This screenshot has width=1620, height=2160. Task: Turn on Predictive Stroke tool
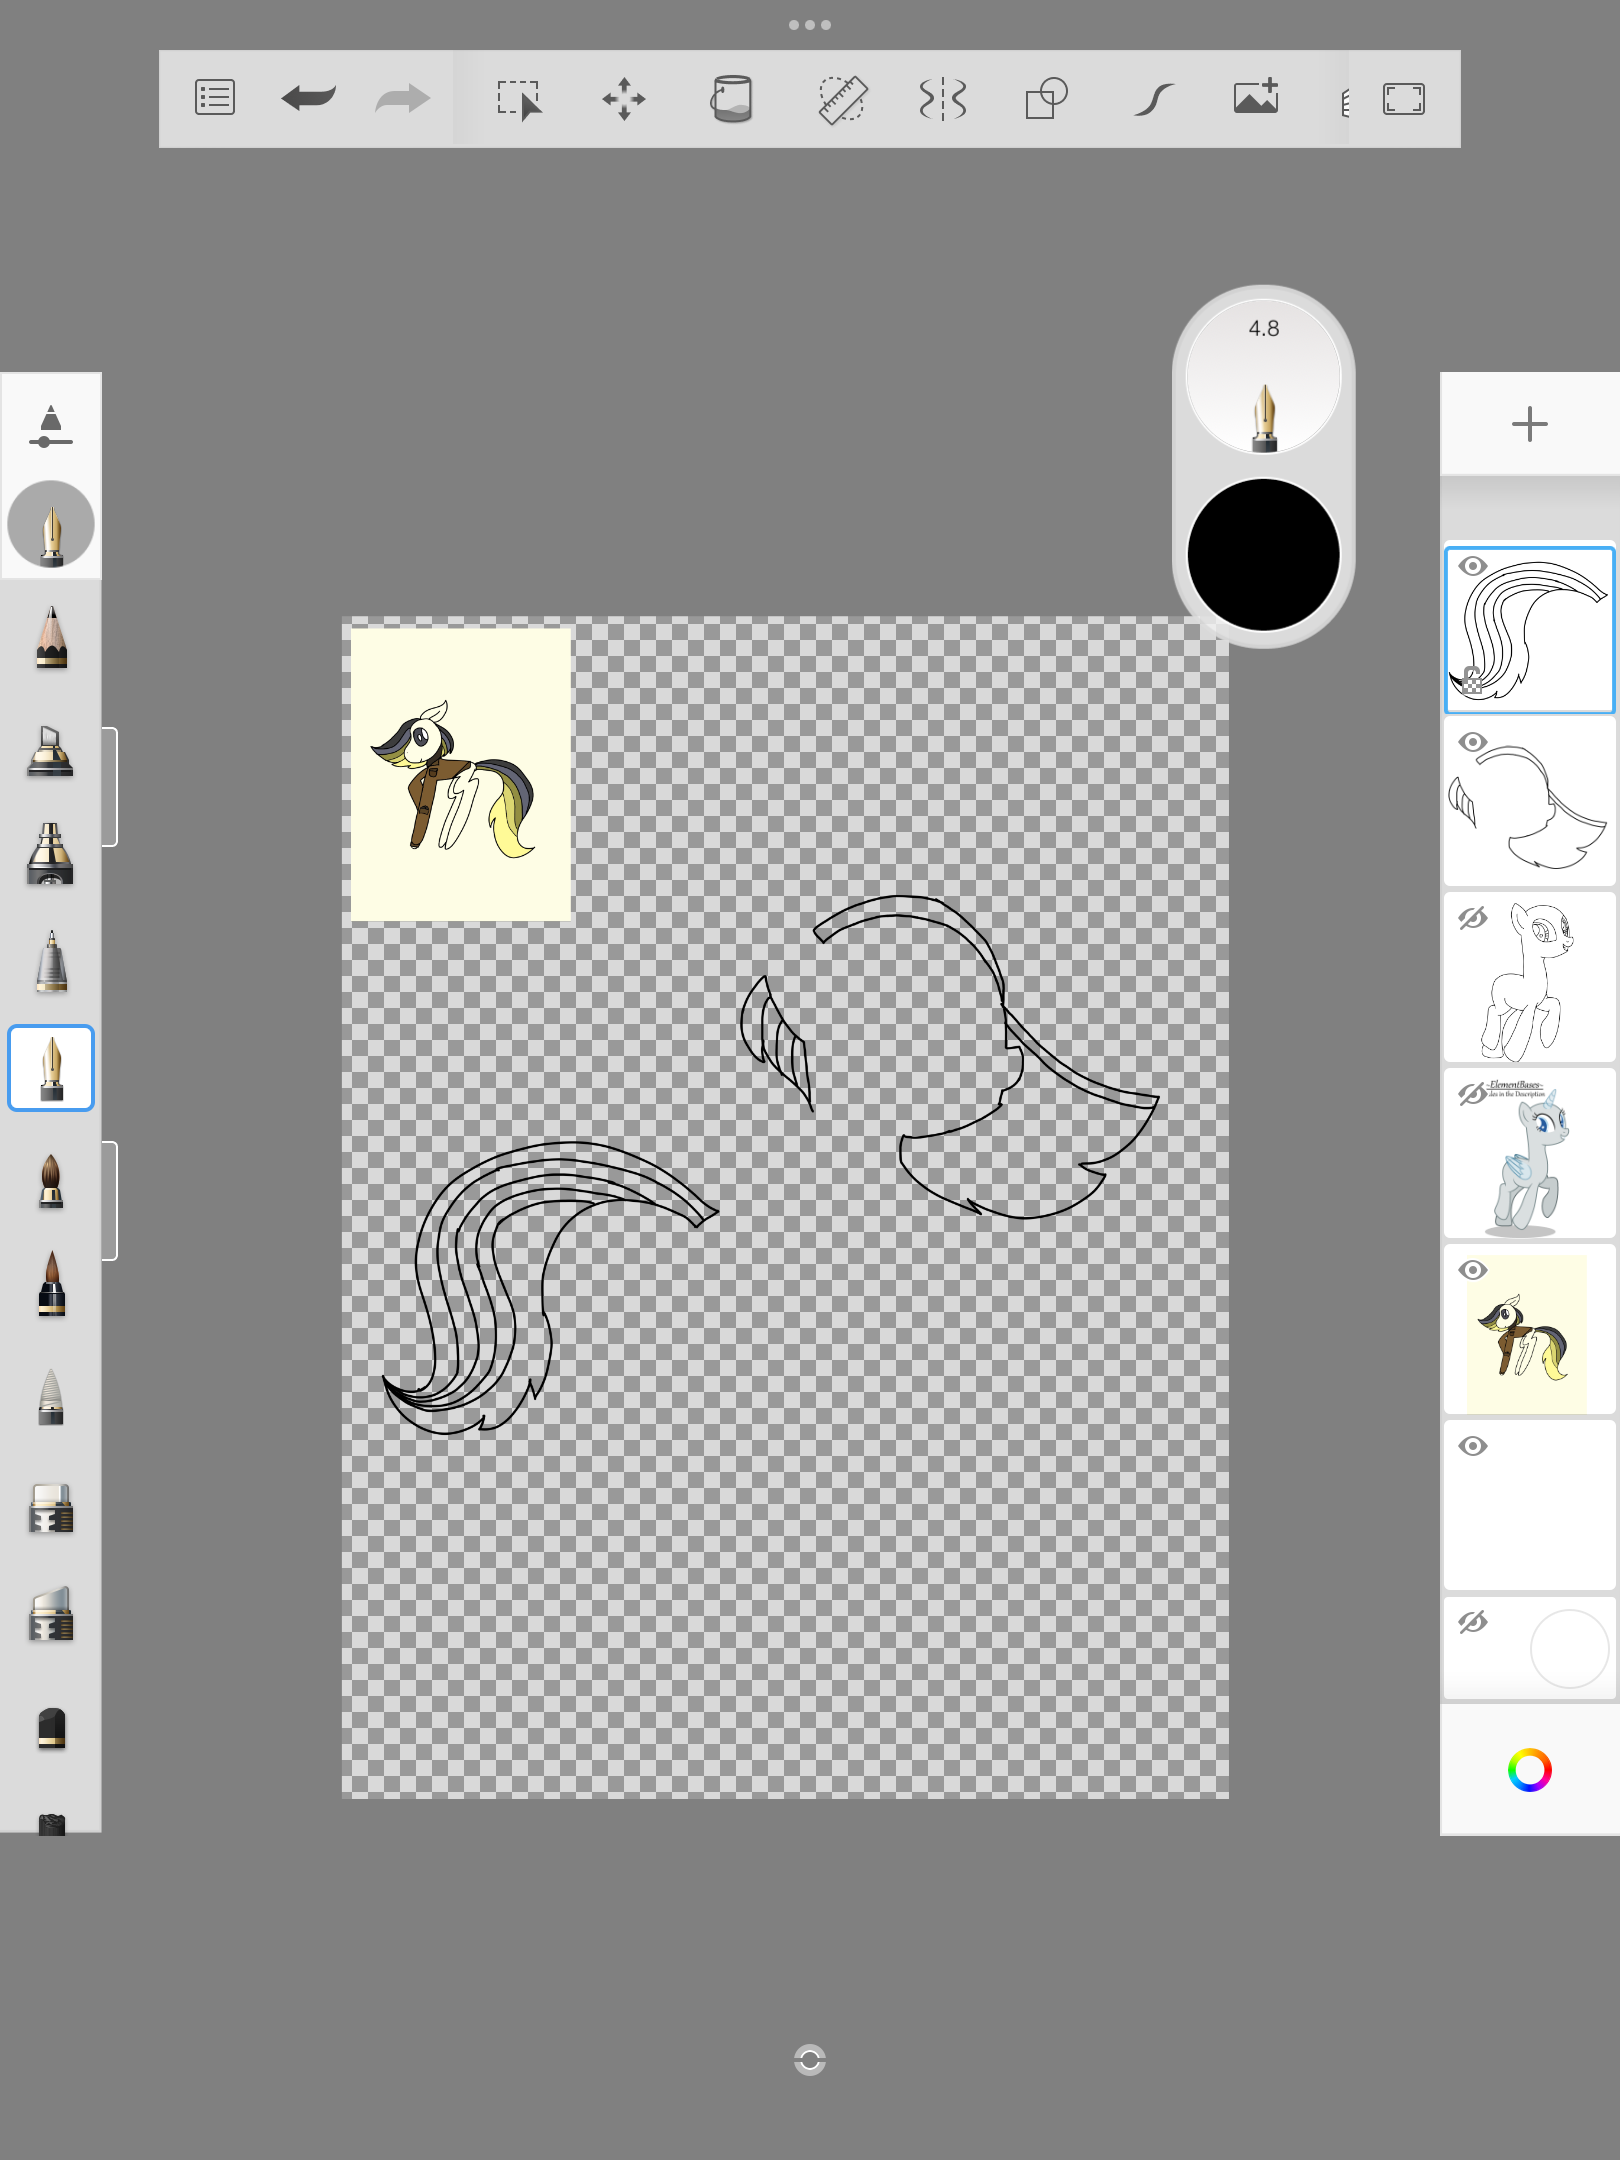coord(1153,99)
